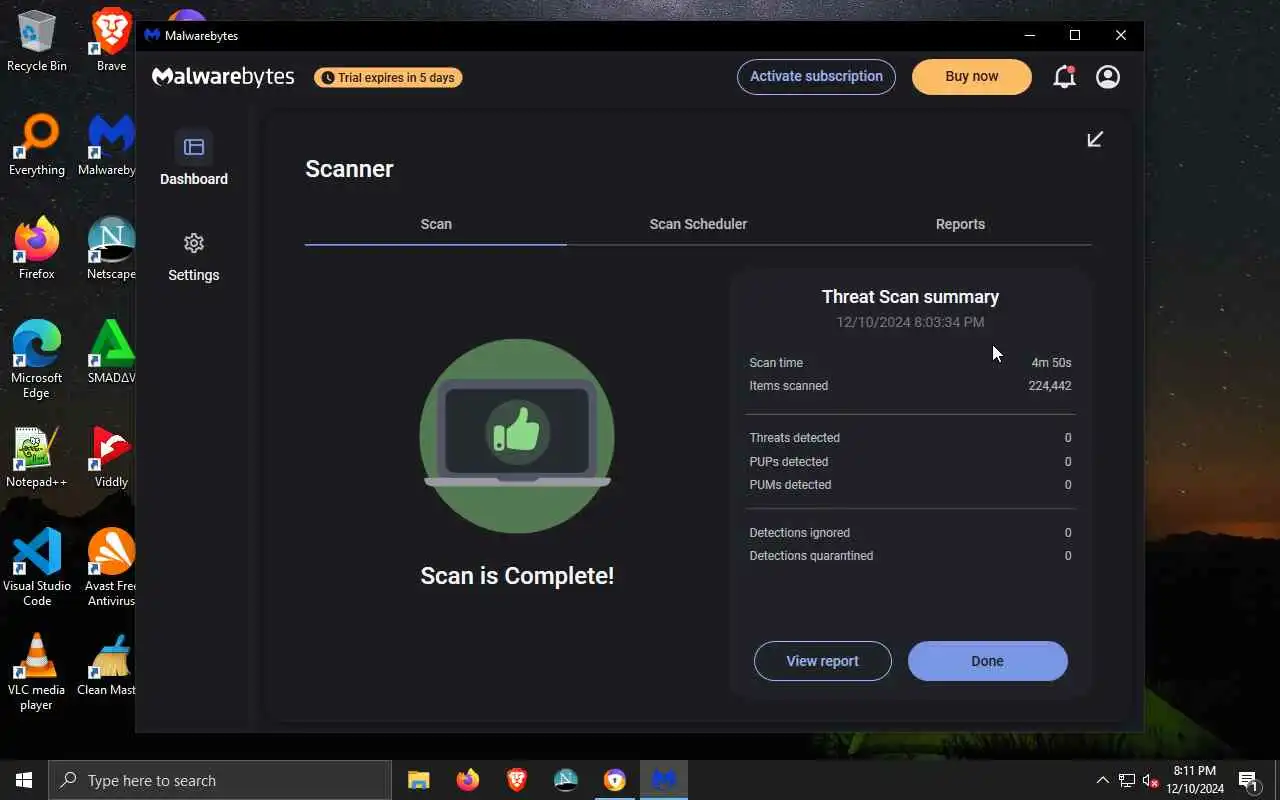The height and width of the screenshot is (800, 1280).
Task: Select the Malwarebytes desktop shortcut
Action: [108, 145]
